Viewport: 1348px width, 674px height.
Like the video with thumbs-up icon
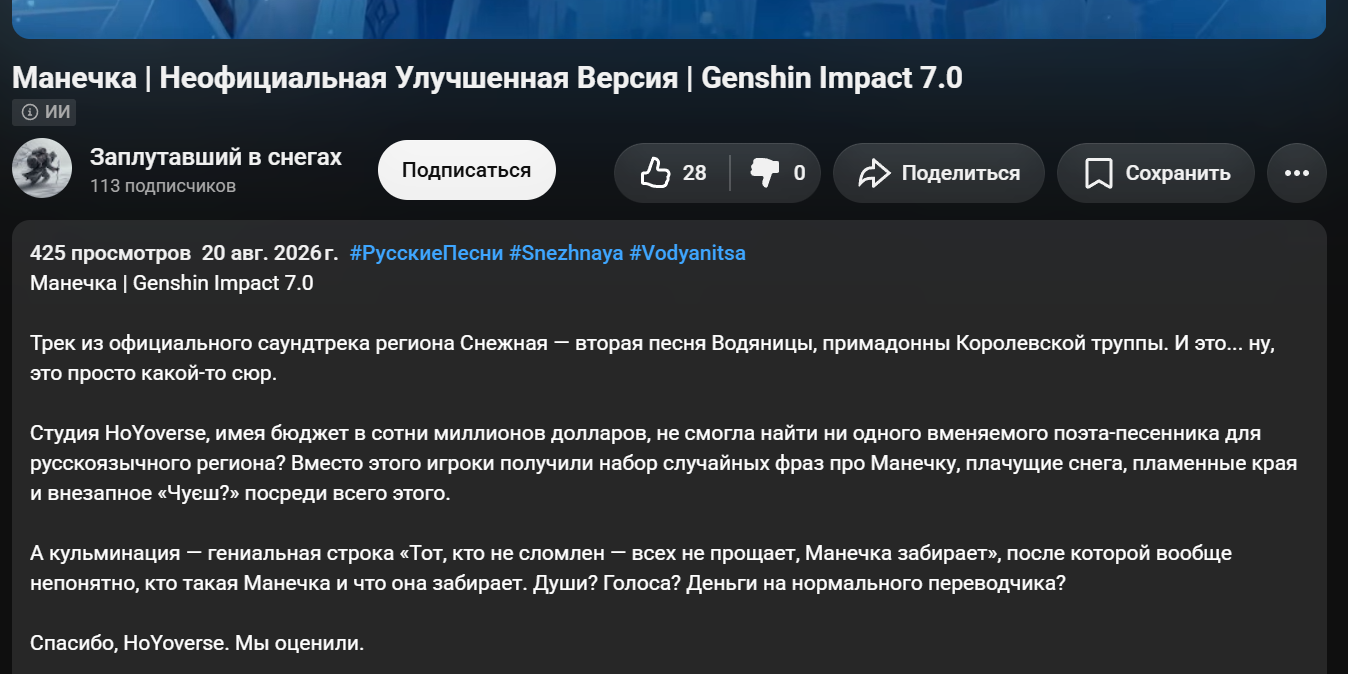point(655,172)
